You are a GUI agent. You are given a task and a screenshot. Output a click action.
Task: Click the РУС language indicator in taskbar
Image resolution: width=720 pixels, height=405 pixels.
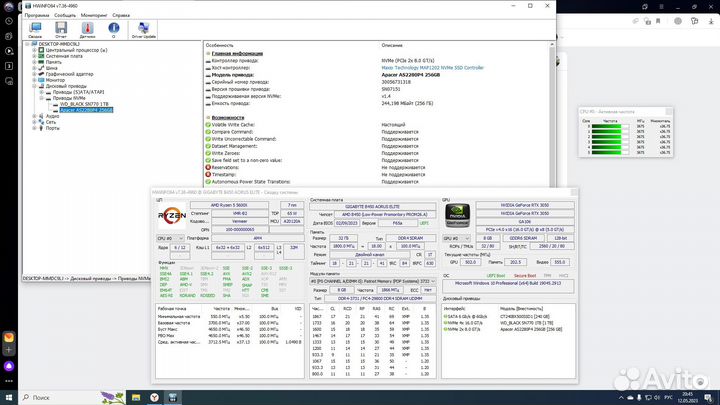669,398
